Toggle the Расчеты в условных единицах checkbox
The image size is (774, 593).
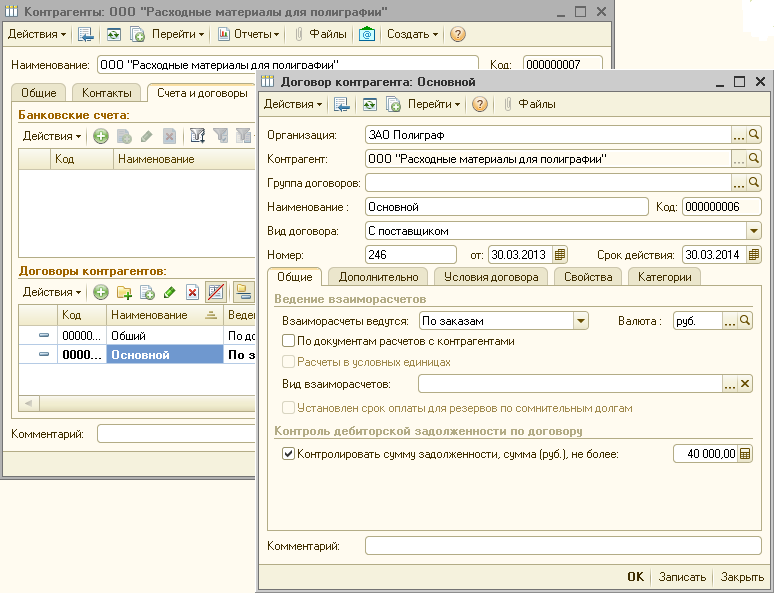click(288, 361)
